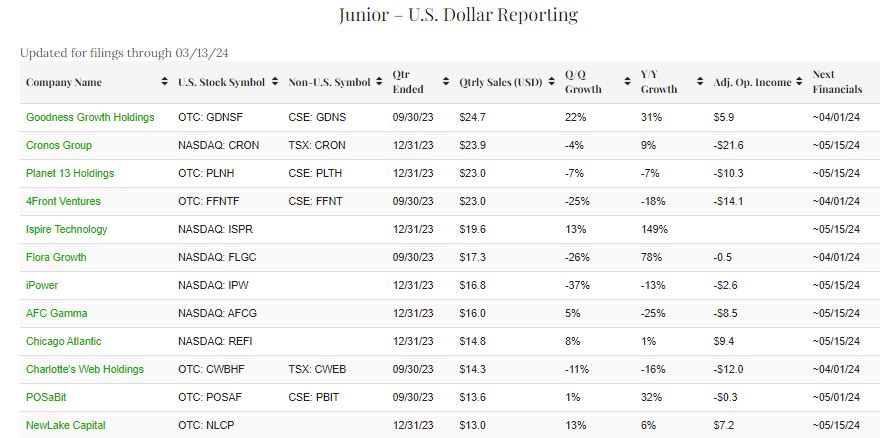Open the Cronos Group company page

tap(60, 145)
